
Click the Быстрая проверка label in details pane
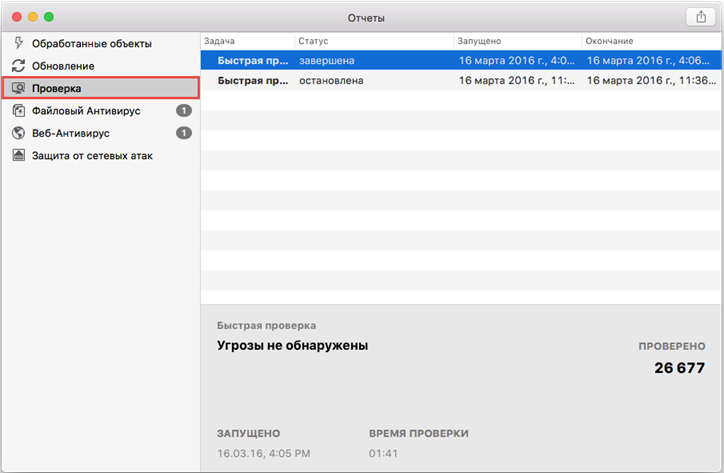tap(266, 326)
